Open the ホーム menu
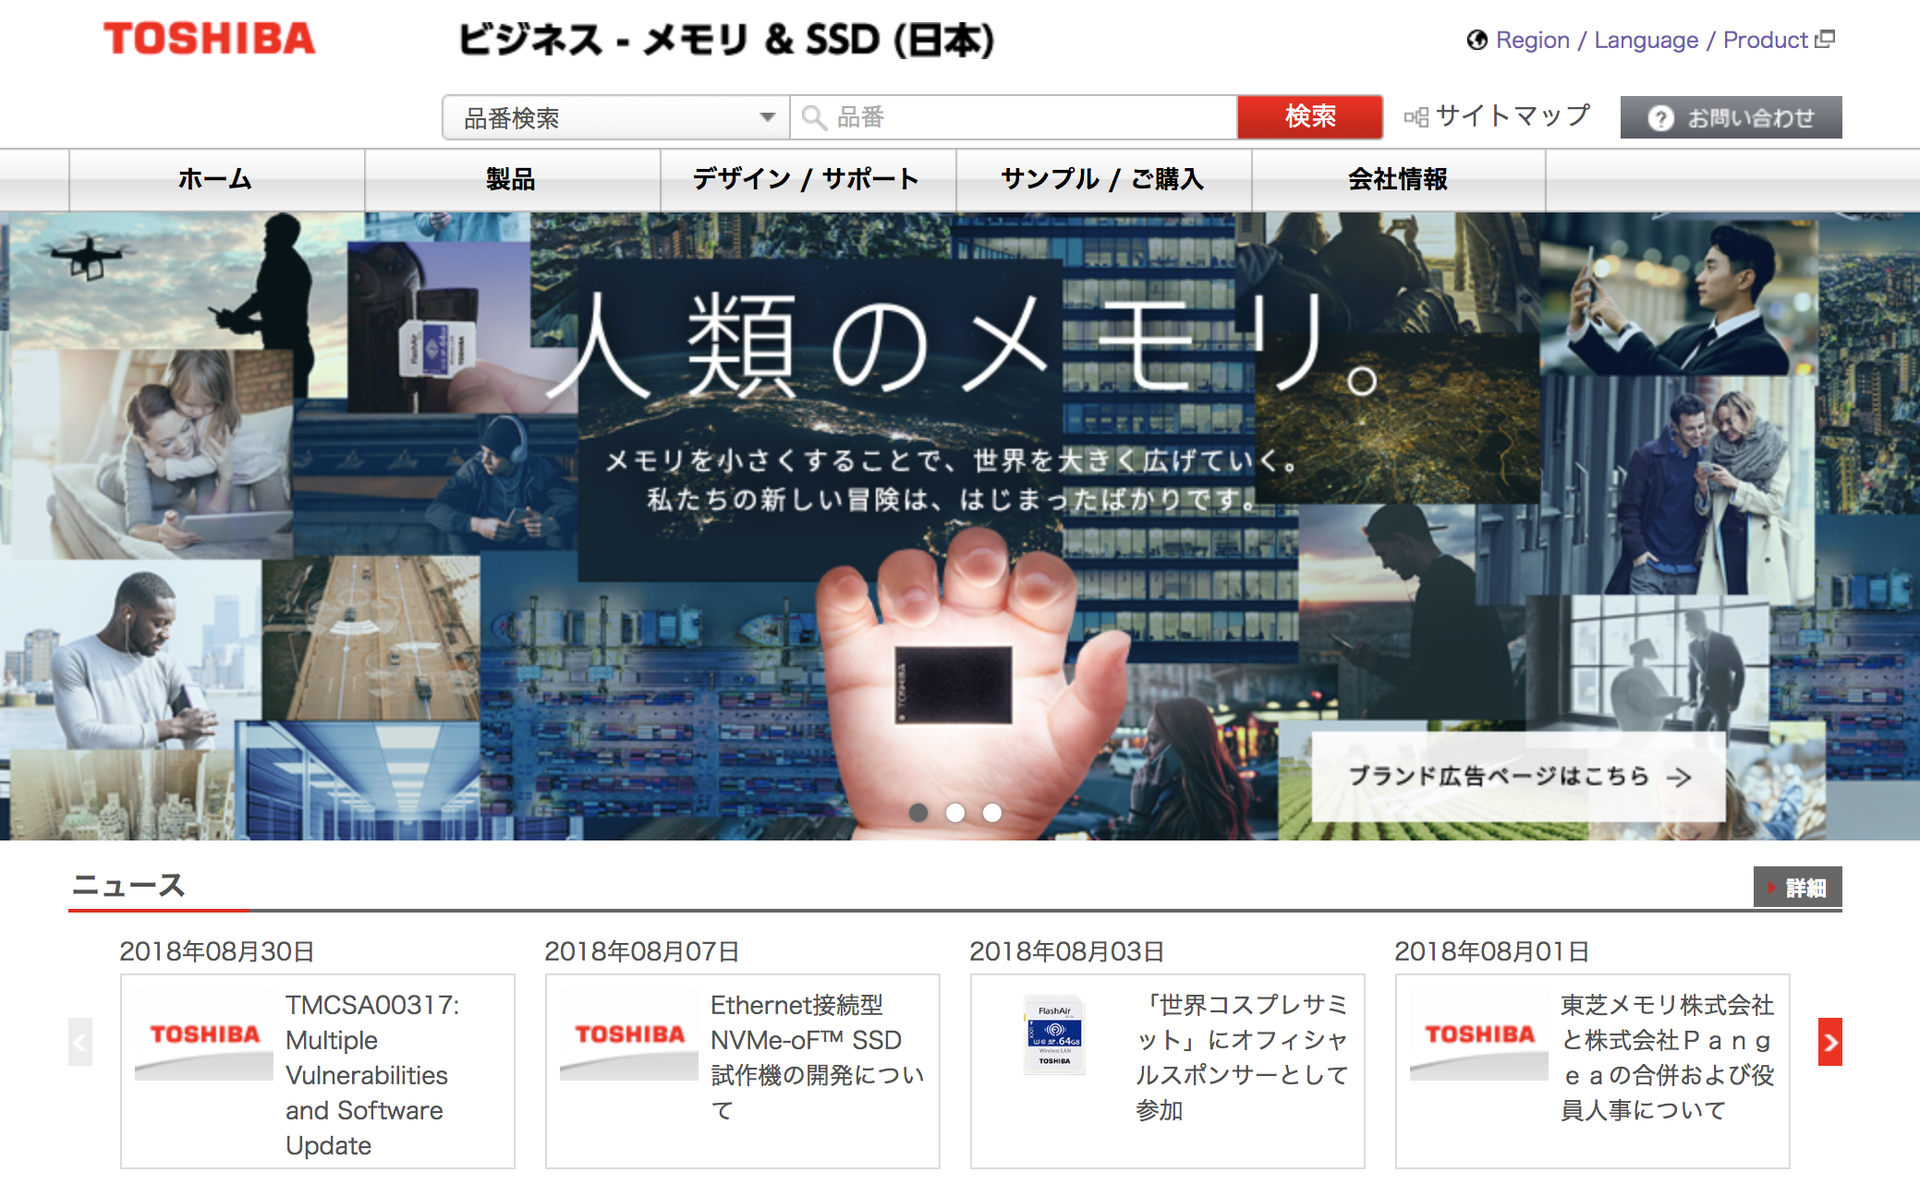 point(216,180)
